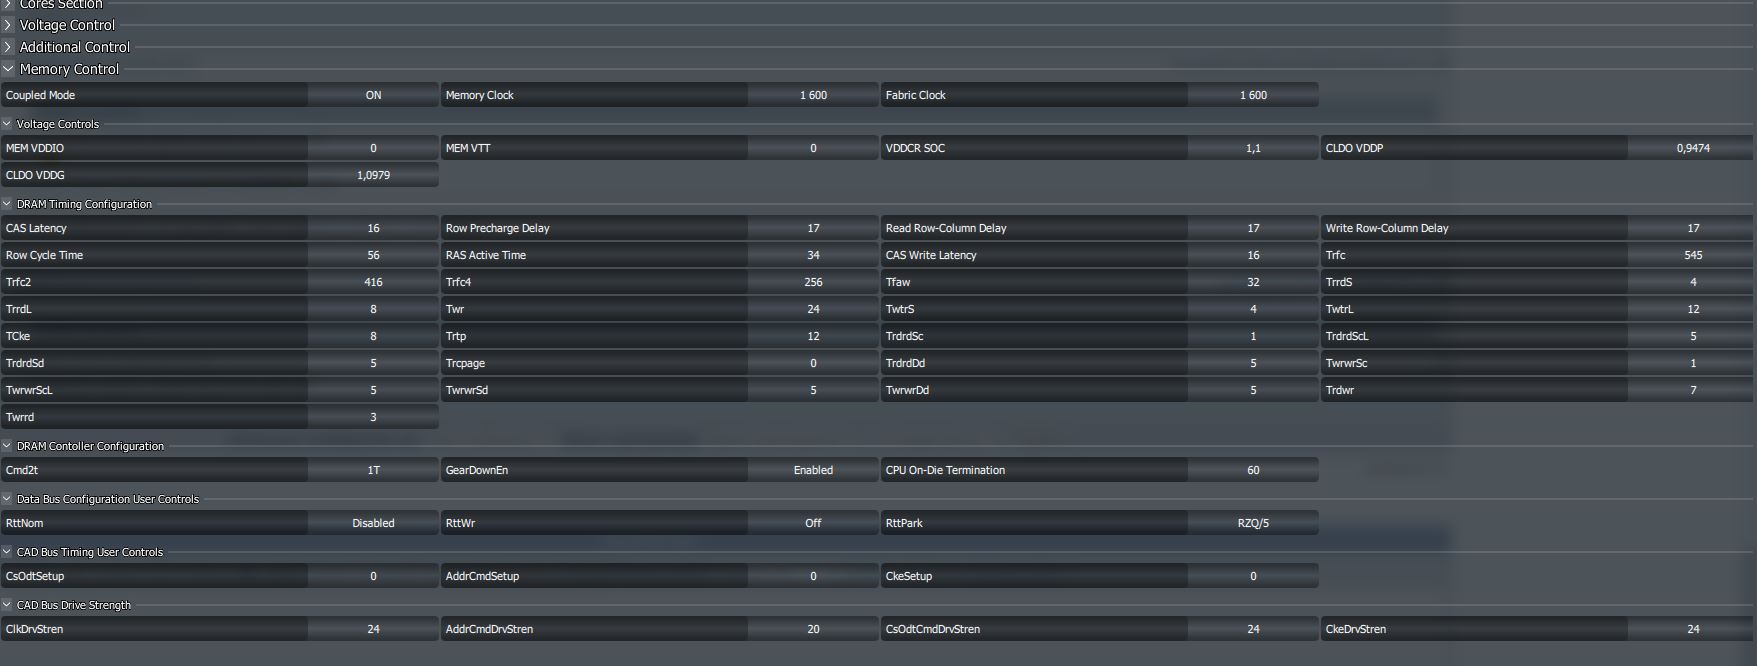Open the RttWr Off value selector
Image resolution: width=1757 pixels, height=666 pixels.
pyautogui.click(x=813, y=523)
